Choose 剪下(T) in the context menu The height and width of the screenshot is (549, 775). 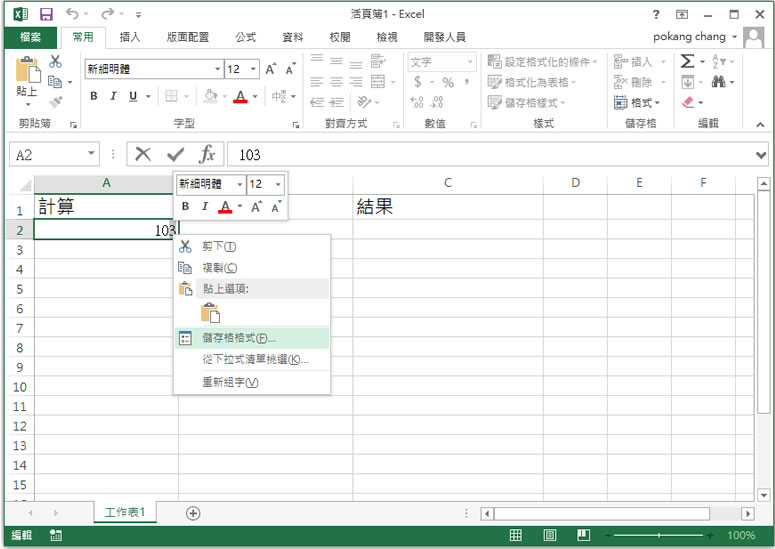click(x=252, y=246)
